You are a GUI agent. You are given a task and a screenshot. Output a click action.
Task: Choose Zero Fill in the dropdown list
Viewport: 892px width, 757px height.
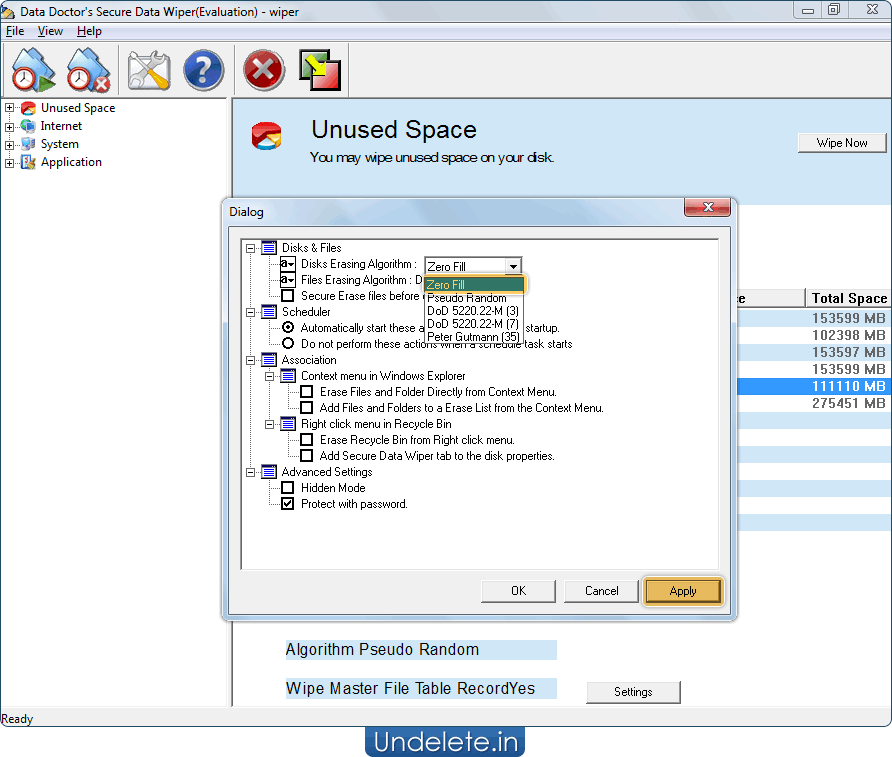point(474,284)
